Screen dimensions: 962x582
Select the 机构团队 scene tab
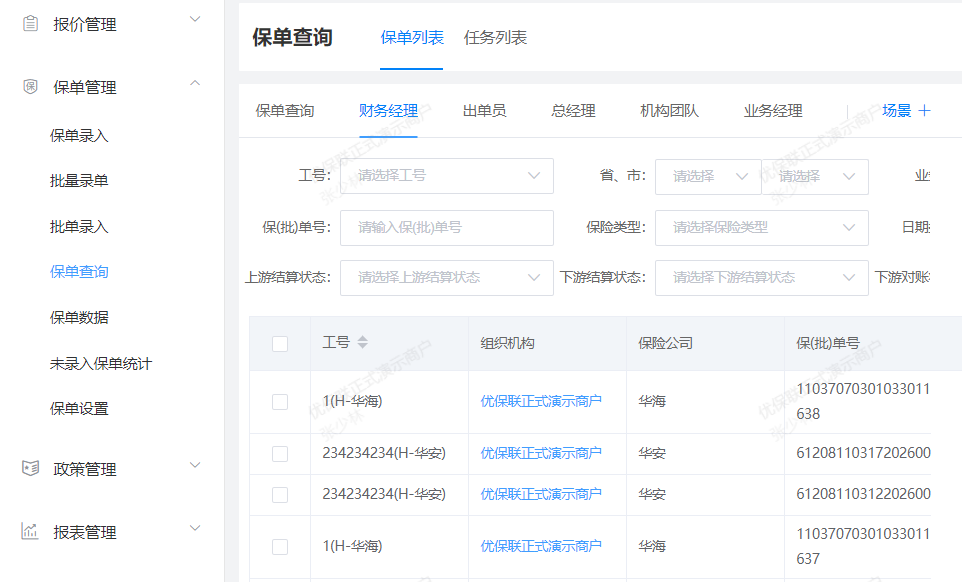click(x=669, y=111)
